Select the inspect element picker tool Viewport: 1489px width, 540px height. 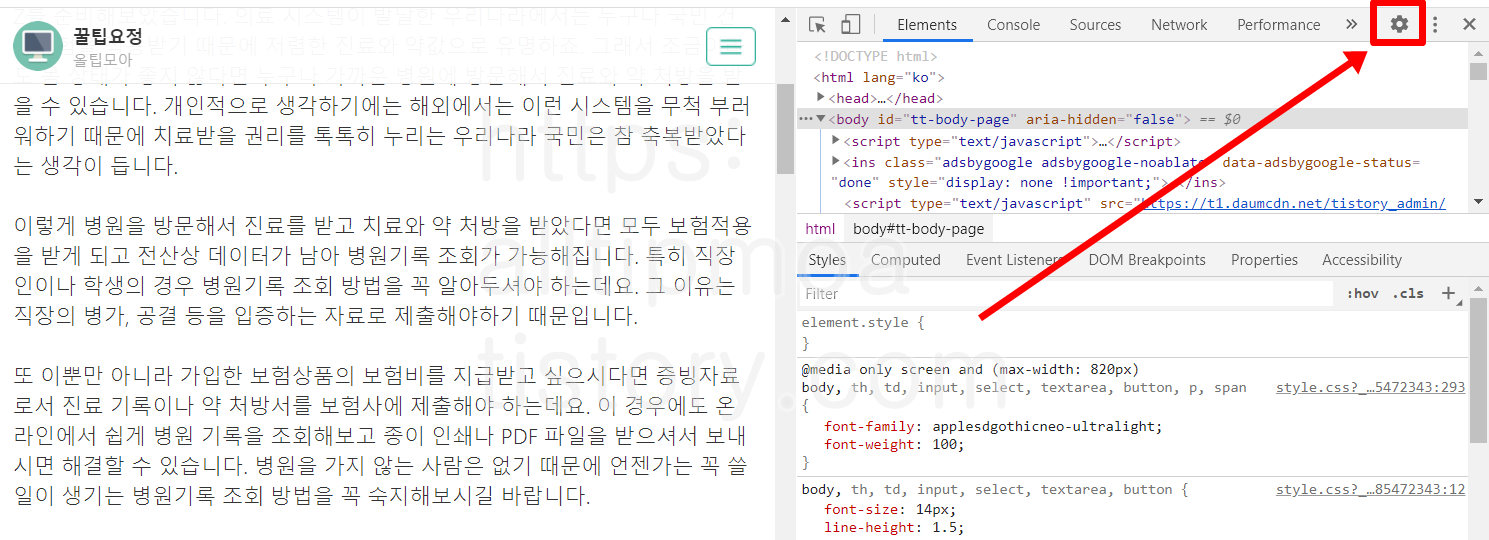pyautogui.click(x=818, y=25)
